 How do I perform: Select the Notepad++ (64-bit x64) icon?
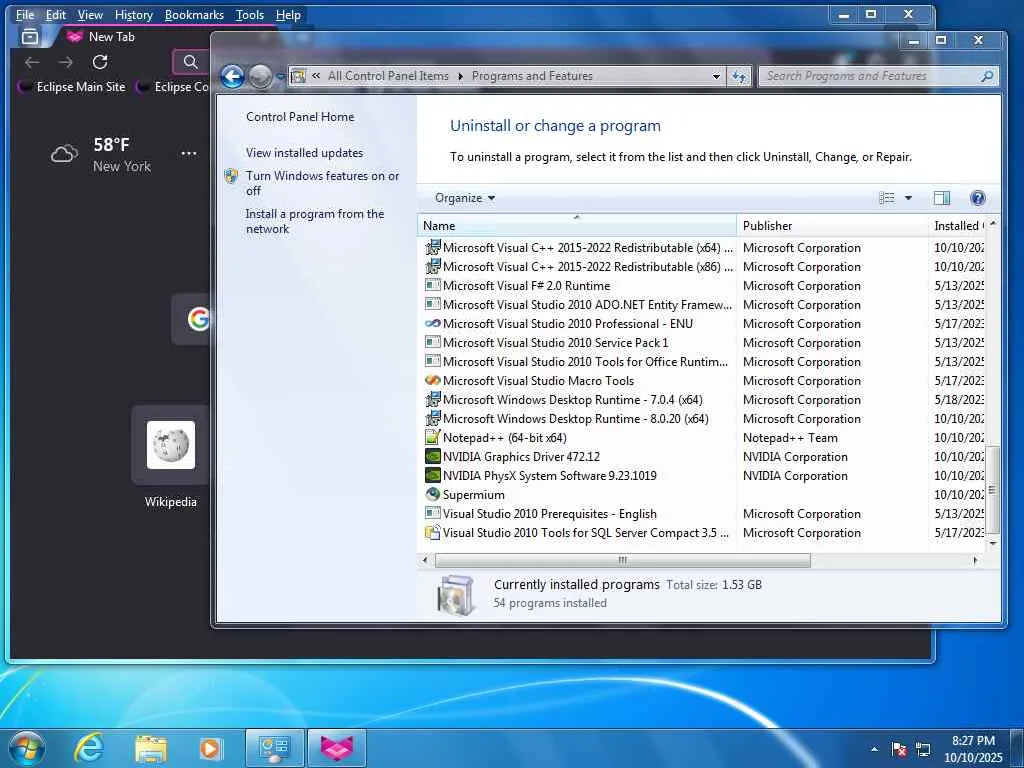(x=432, y=437)
